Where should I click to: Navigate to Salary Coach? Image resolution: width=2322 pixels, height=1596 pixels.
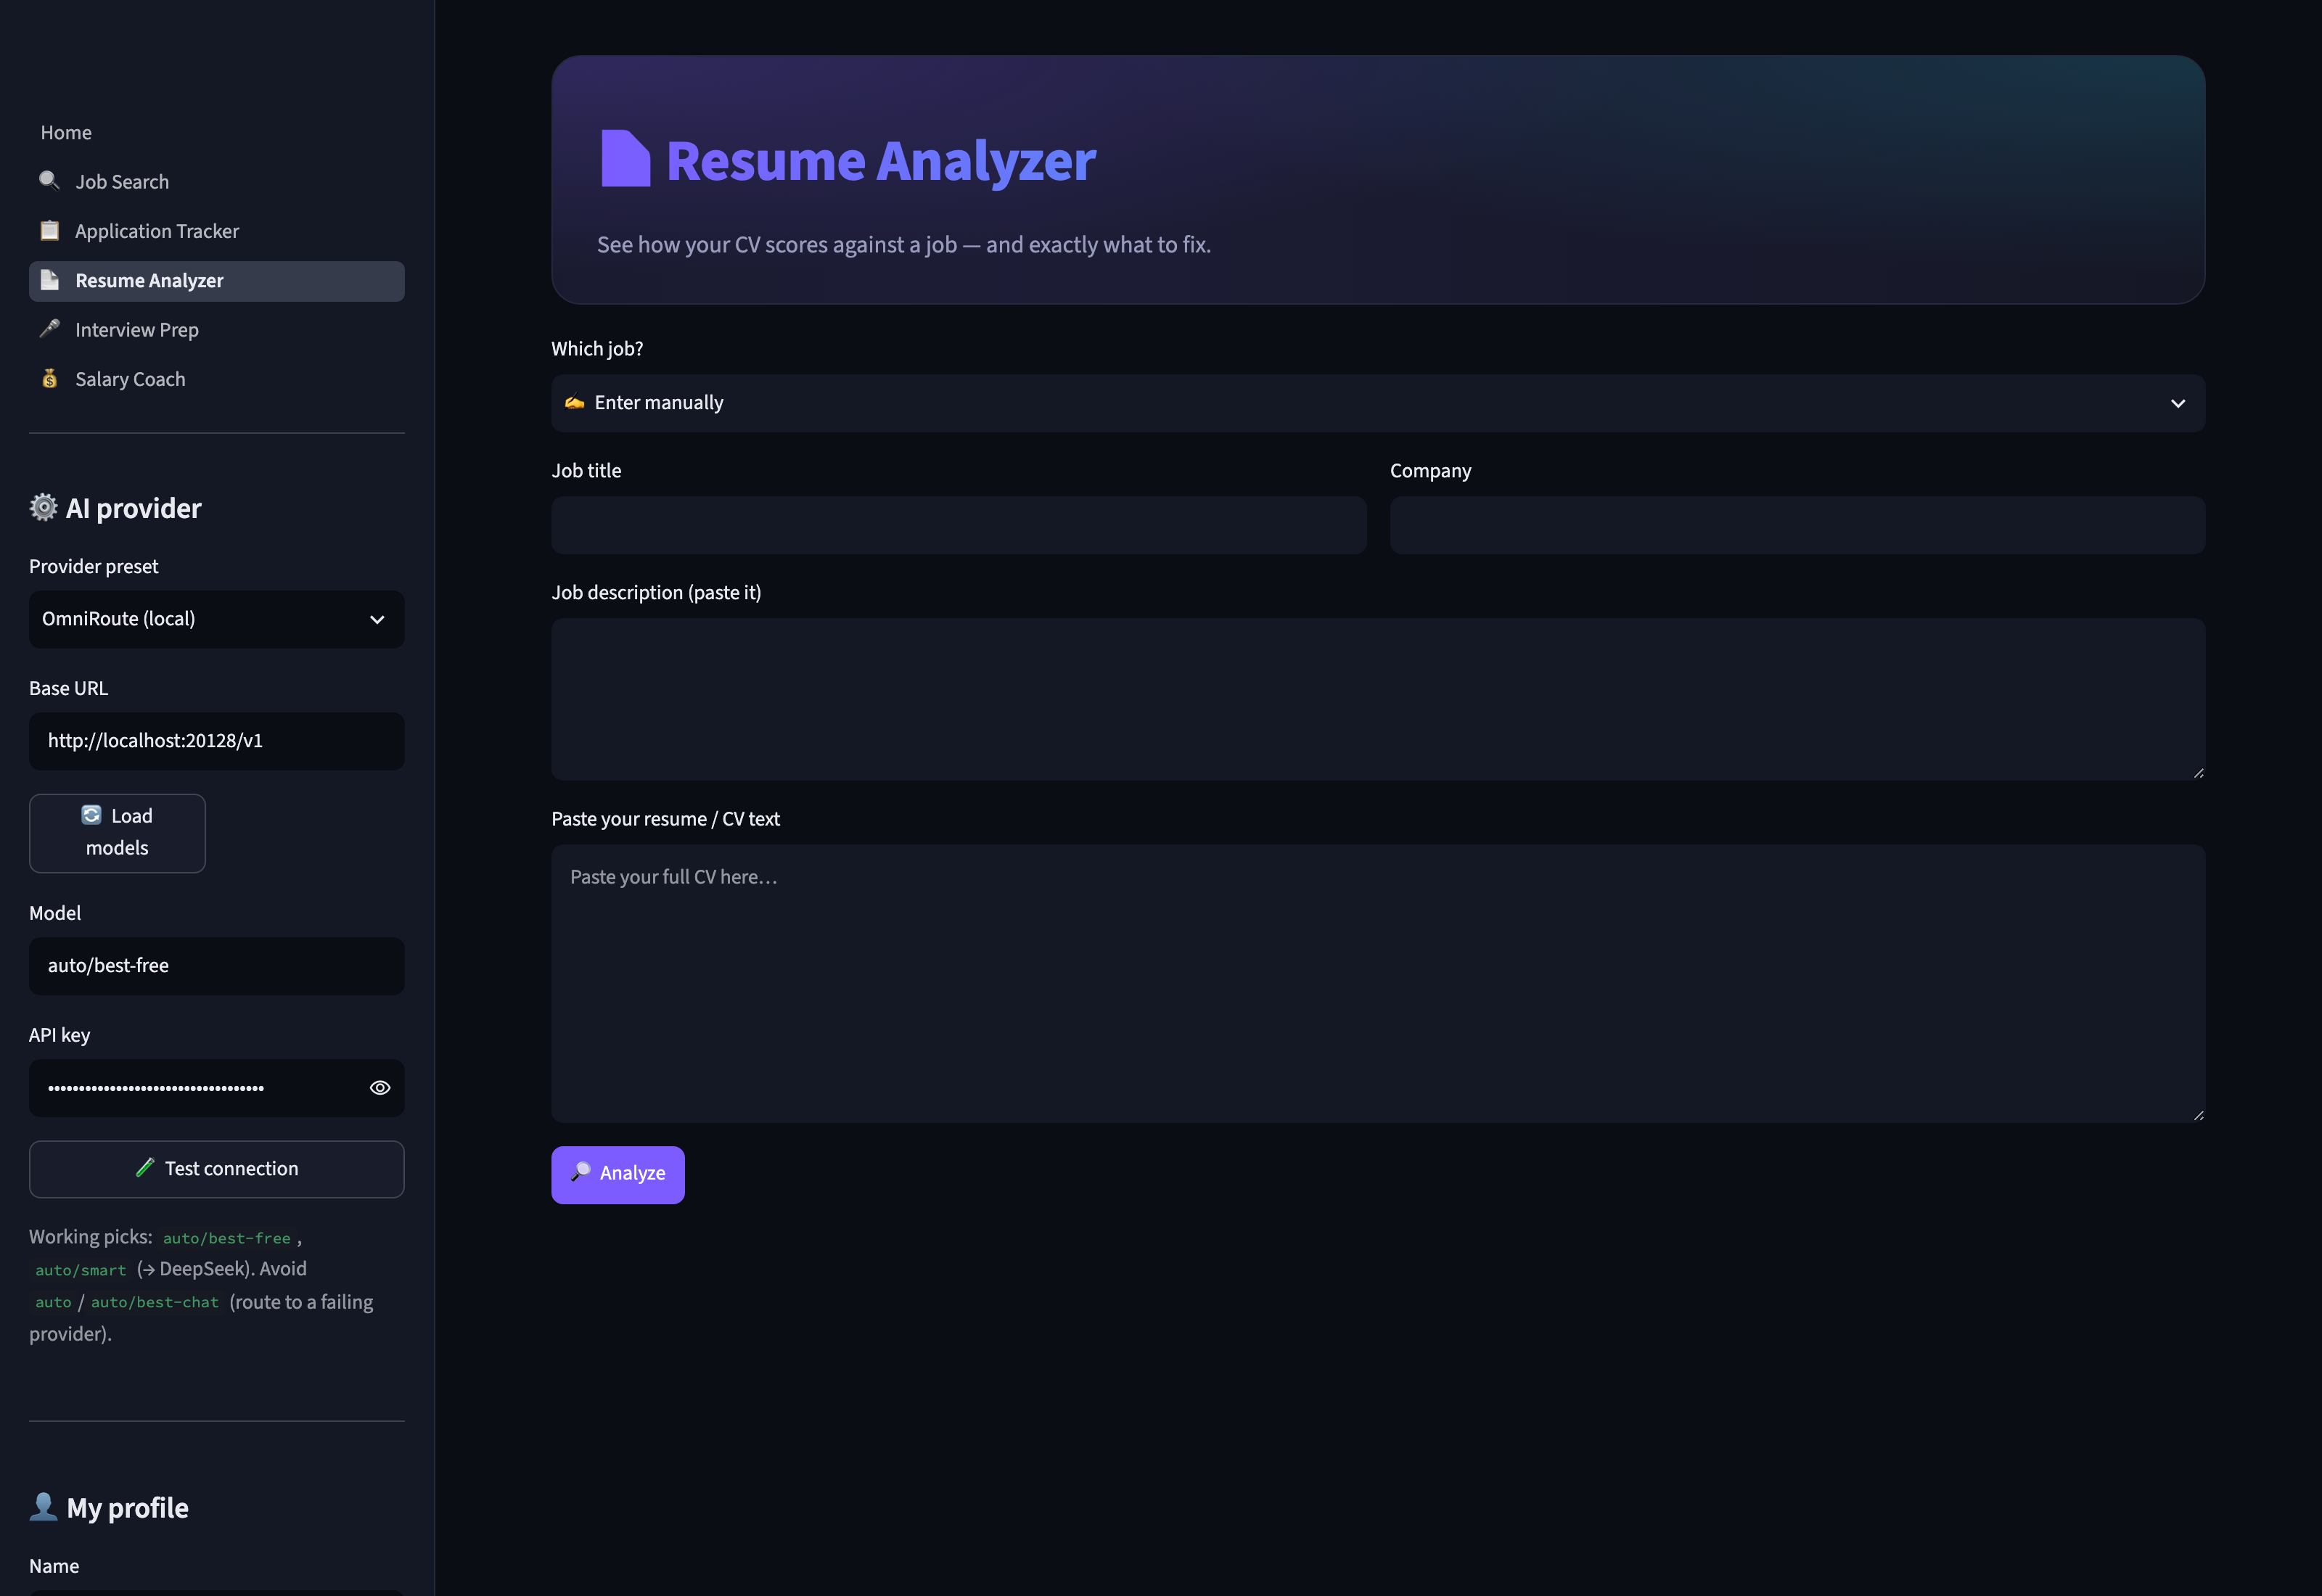217,378
